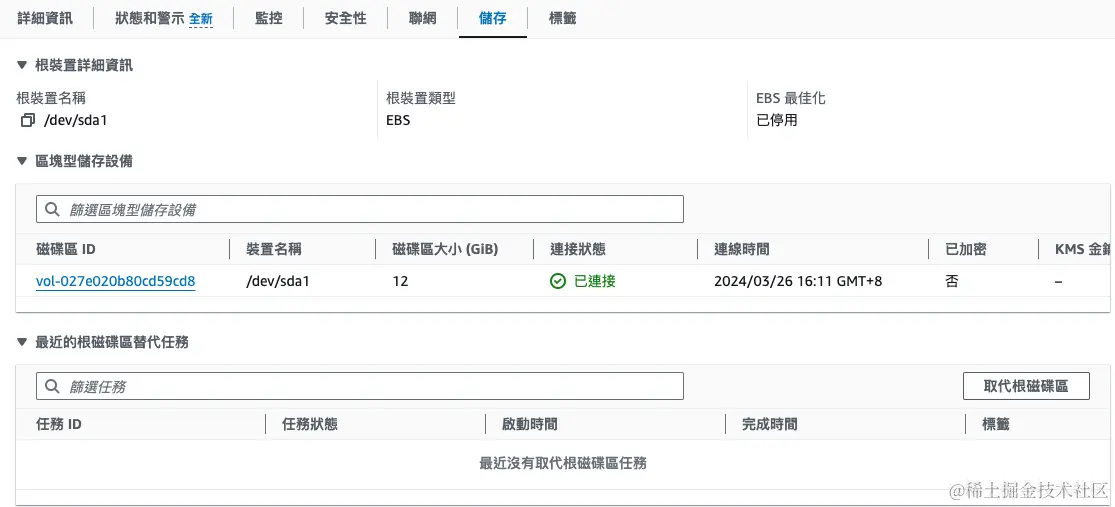Click the 最近沒有取代根磁碟區任務 empty message
Image resolution: width=1115 pixels, height=507 pixels.
(563, 464)
